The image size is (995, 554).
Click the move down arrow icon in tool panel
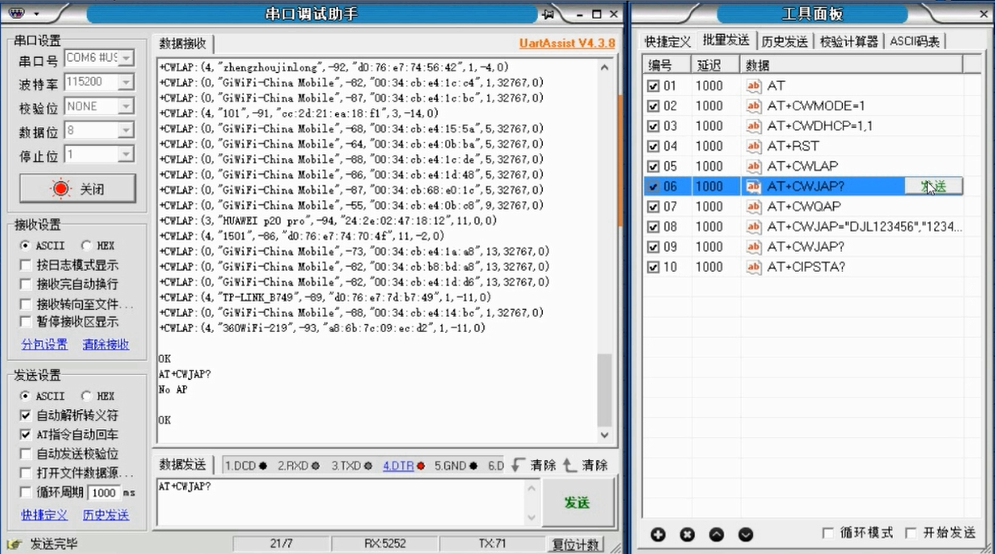point(746,534)
